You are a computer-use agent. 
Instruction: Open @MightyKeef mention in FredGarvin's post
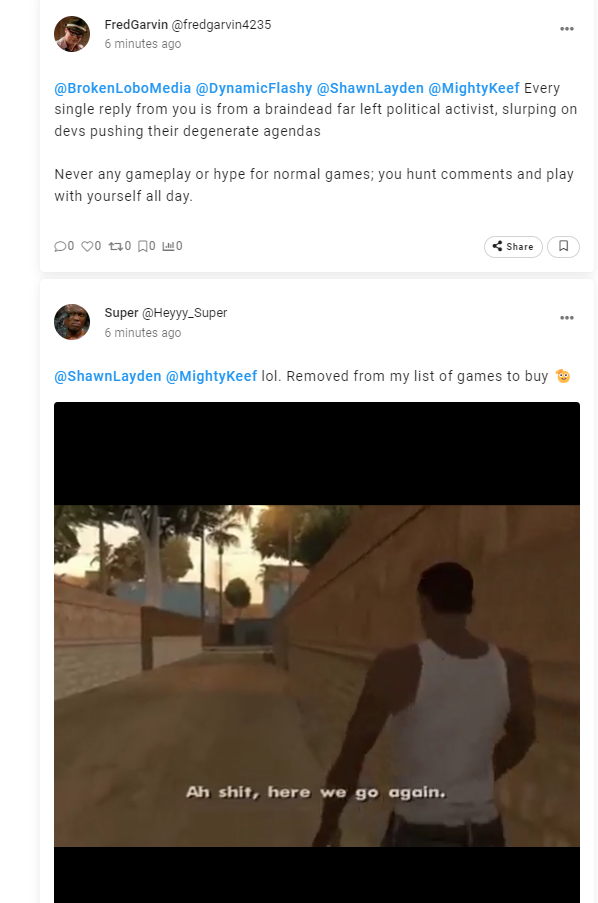pyautogui.click(x=474, y=88)
